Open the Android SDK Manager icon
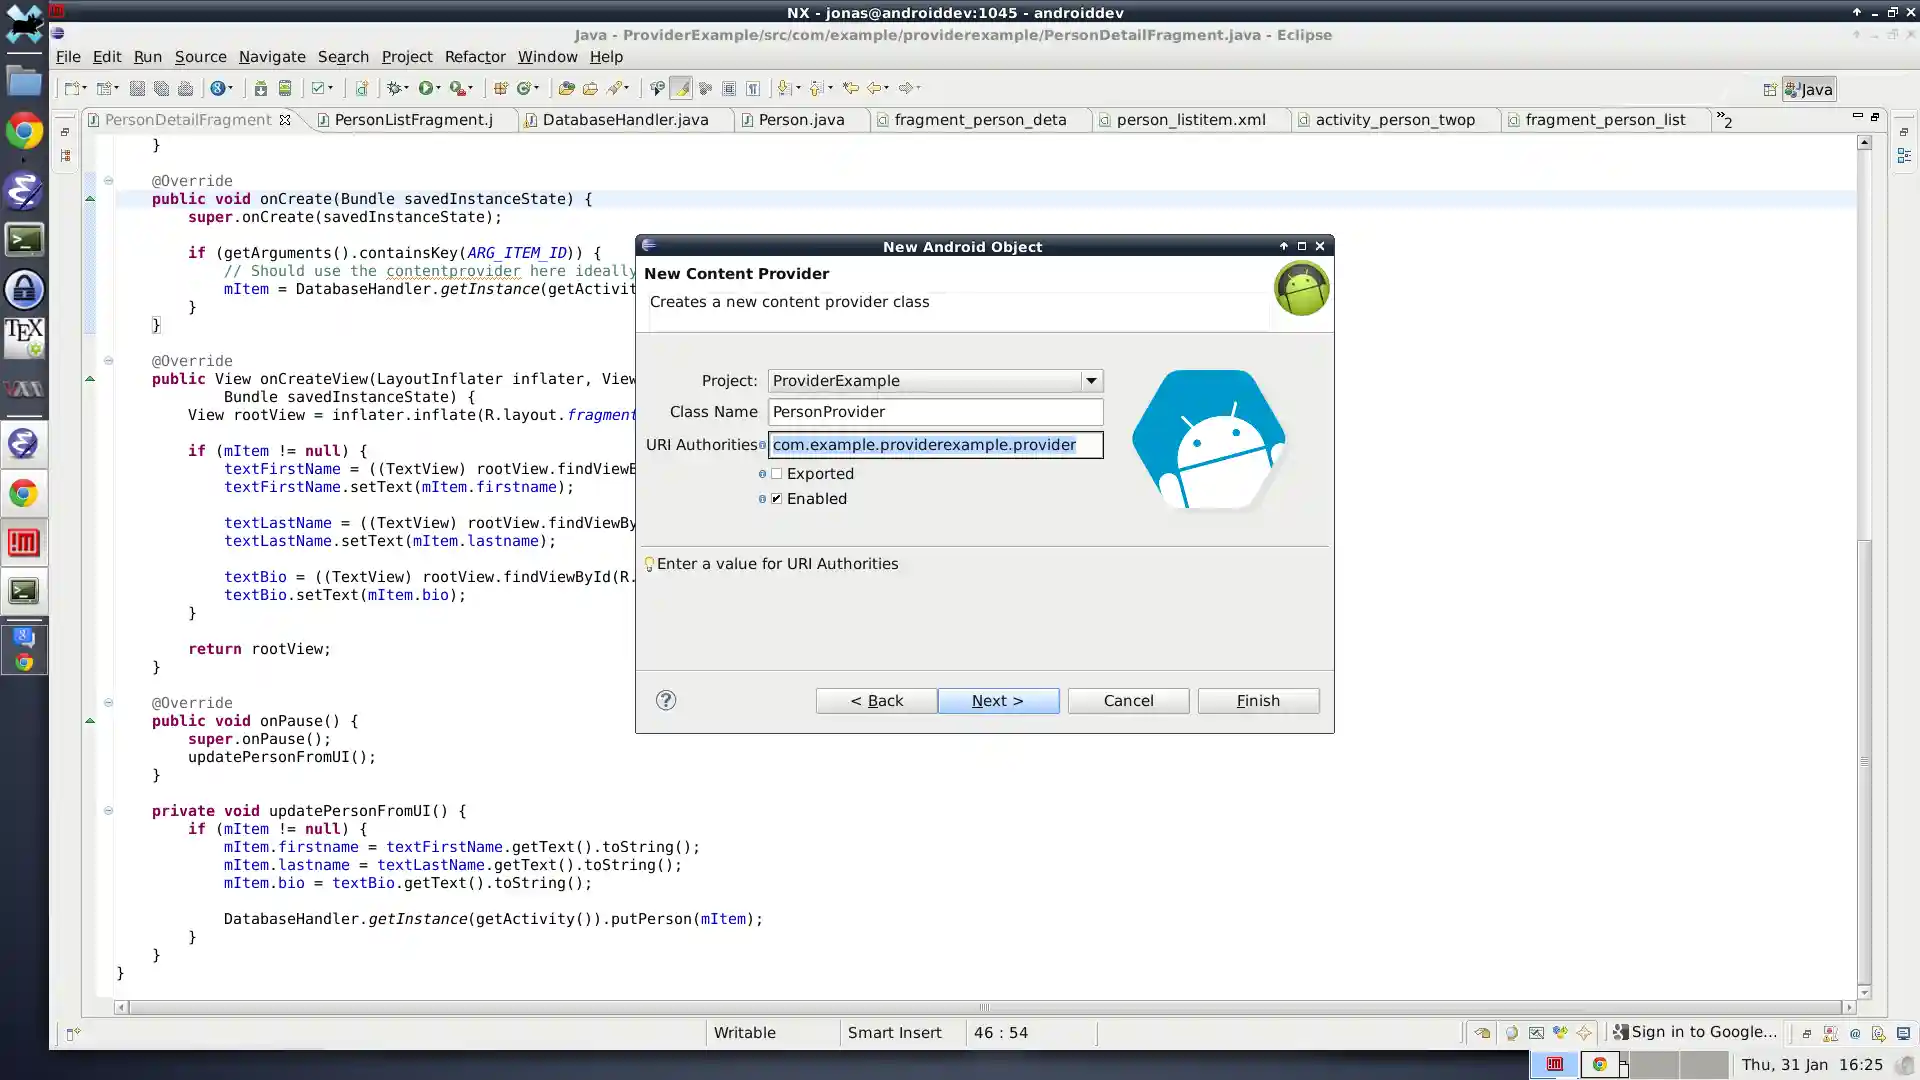Viewport: 1920px width, 1080px height. click(x=260, y=88)
